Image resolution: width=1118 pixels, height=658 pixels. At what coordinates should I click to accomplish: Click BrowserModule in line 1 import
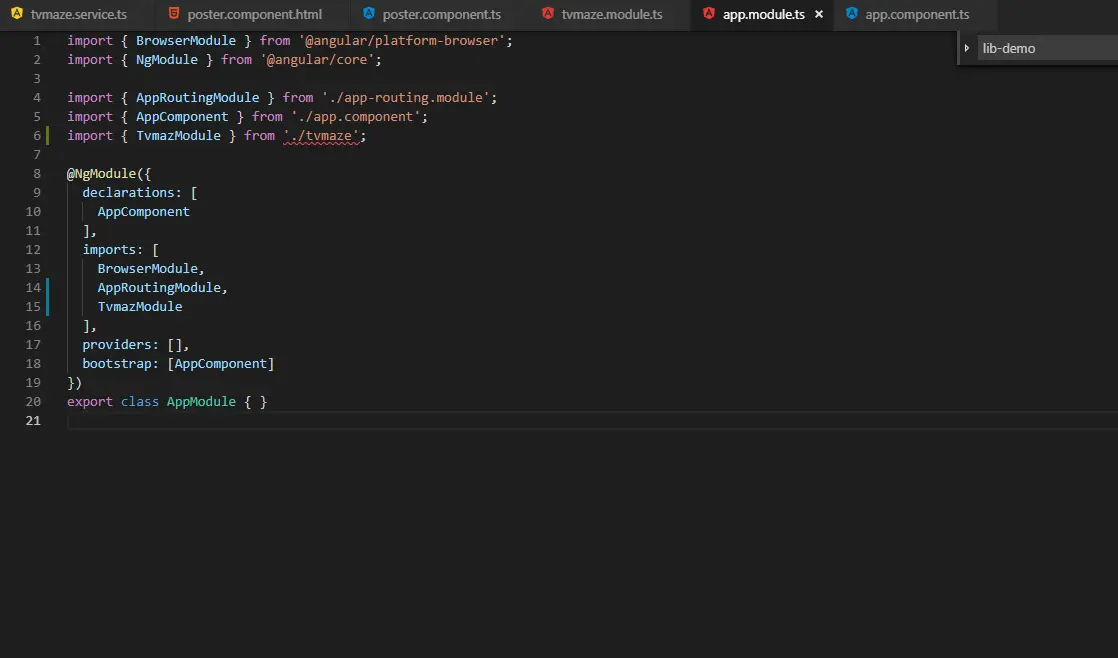(186, 41)
